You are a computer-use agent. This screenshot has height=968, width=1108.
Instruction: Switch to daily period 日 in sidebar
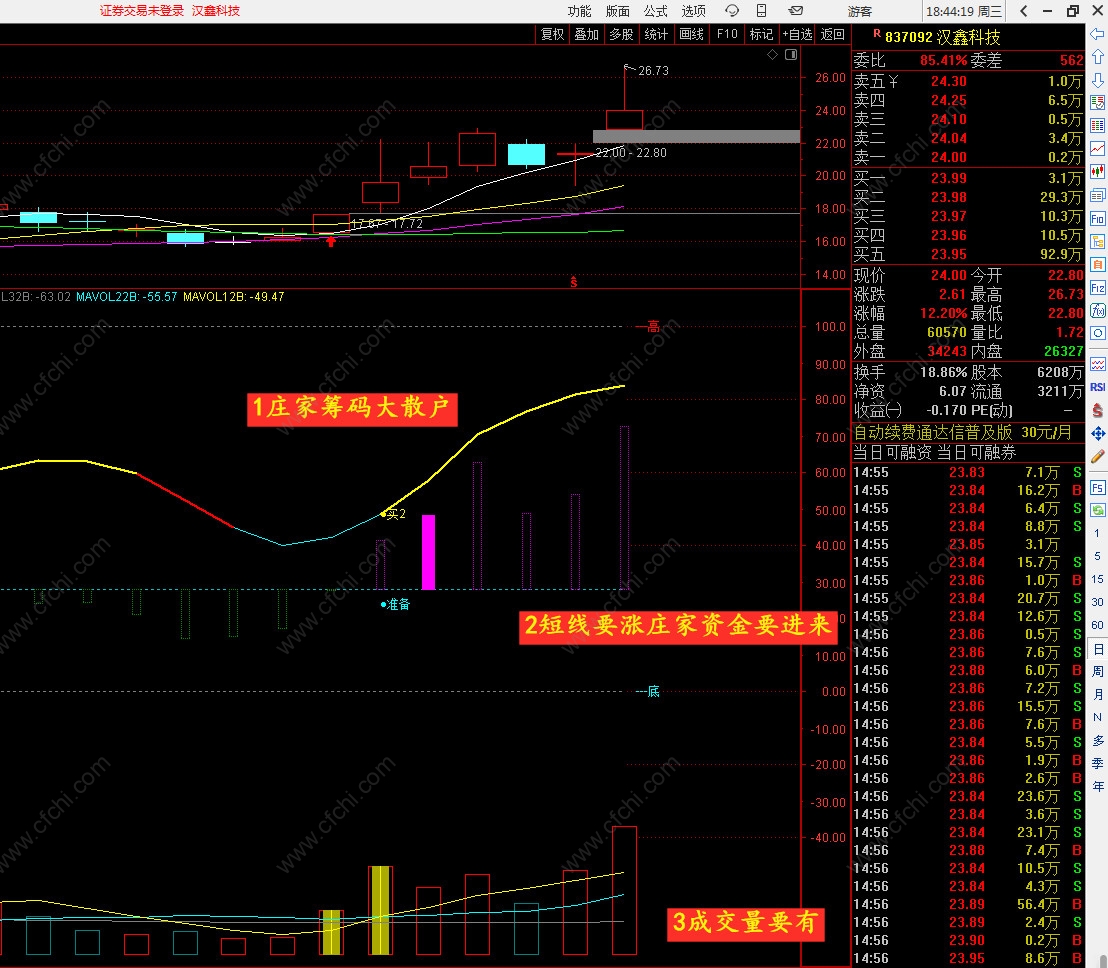(x=1097, y=649)
